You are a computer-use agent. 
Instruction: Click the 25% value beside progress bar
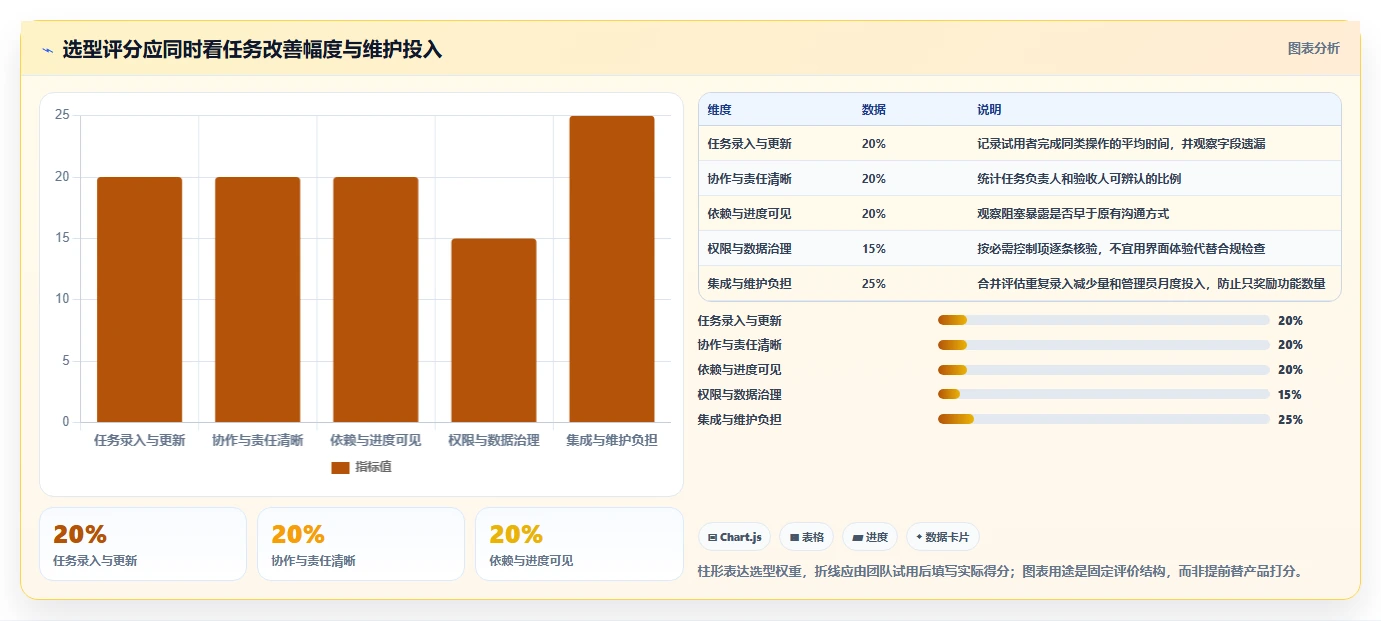pos(1290,420)
